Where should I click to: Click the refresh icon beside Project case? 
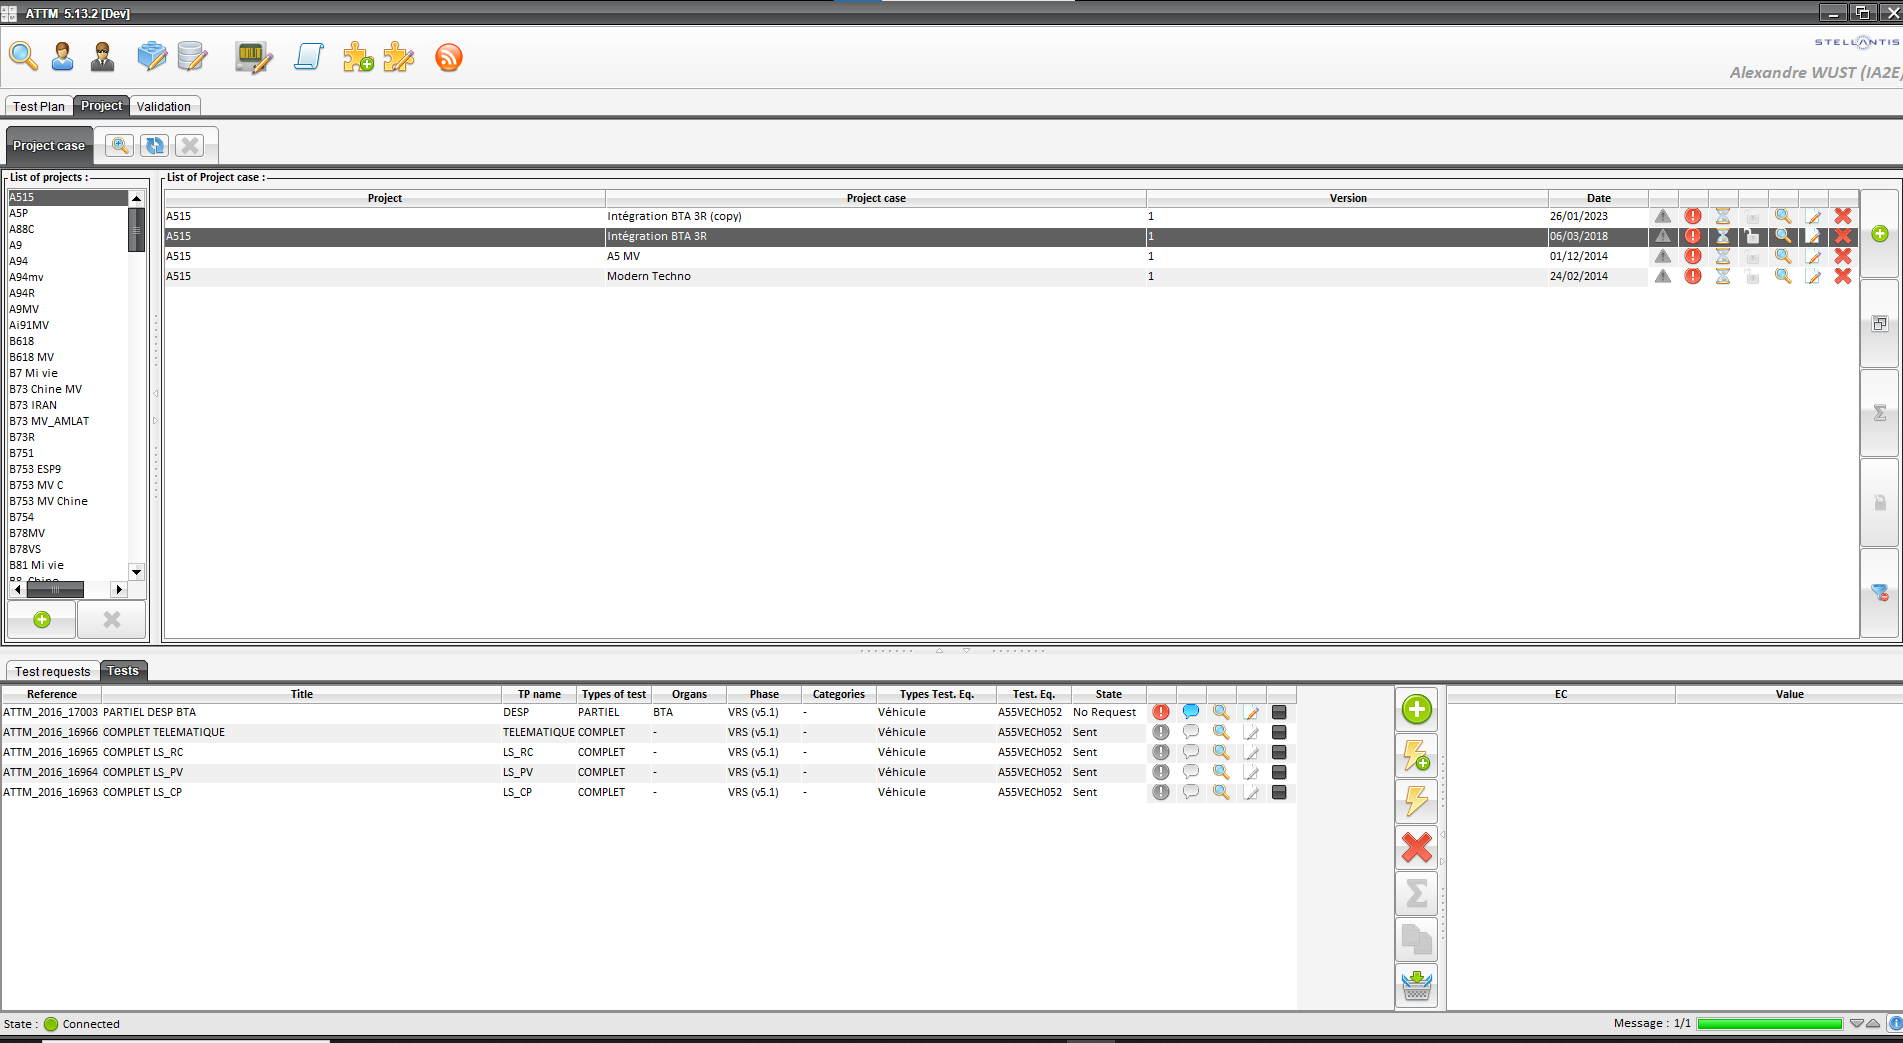click(154, 146)
